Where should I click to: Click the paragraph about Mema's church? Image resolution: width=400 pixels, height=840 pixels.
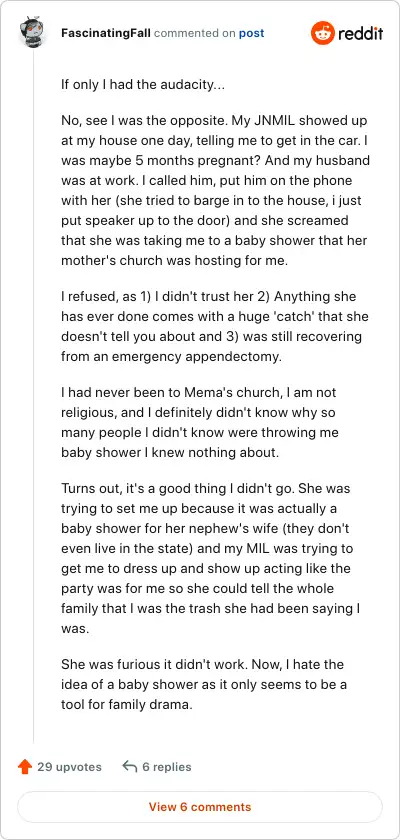tap(200, 423)
